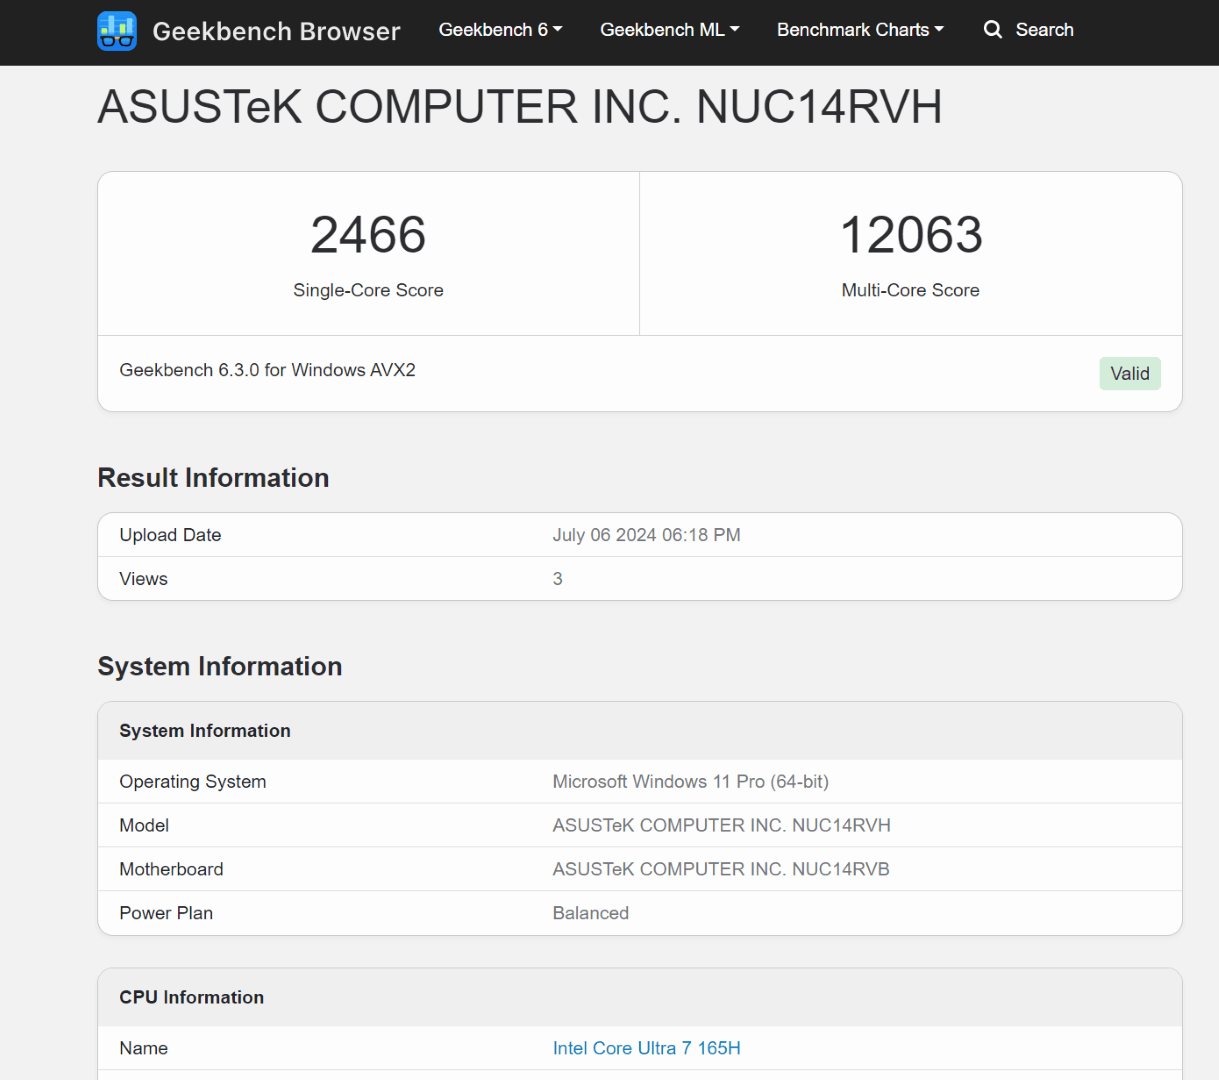Viewport: 1219px width, 1080px height.
Task: Click the search magnifier icon
Action: pyautogui.click(x=992, y=30)
